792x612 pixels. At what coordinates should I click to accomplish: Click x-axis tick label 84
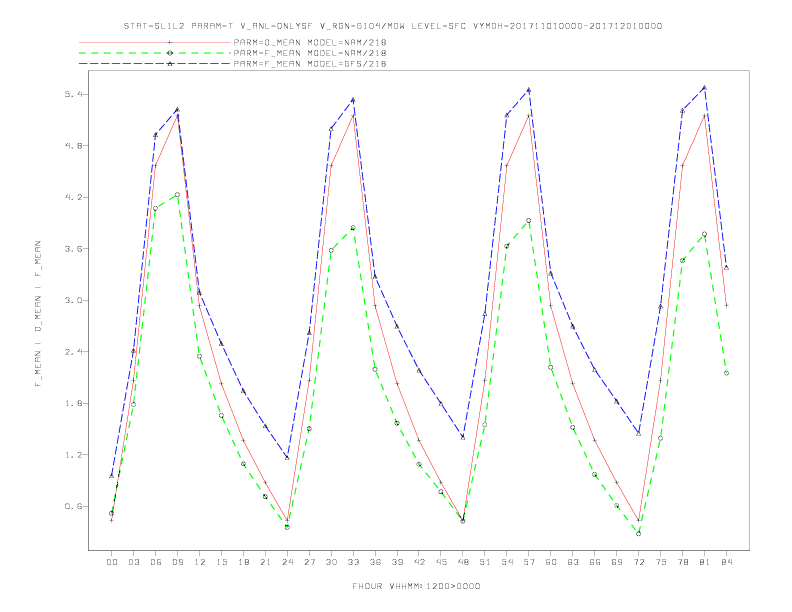pyautogui.click(x=727, y=562)
